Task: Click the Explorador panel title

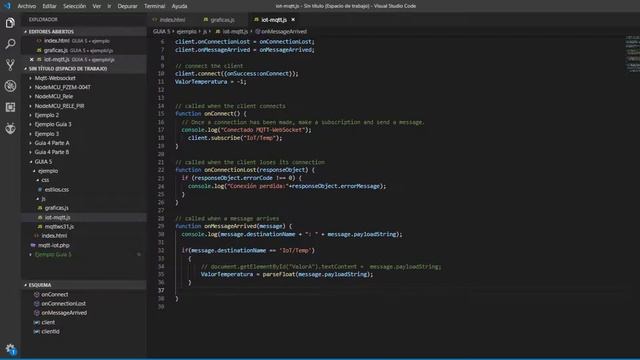Action: click(x=43, y=20)
